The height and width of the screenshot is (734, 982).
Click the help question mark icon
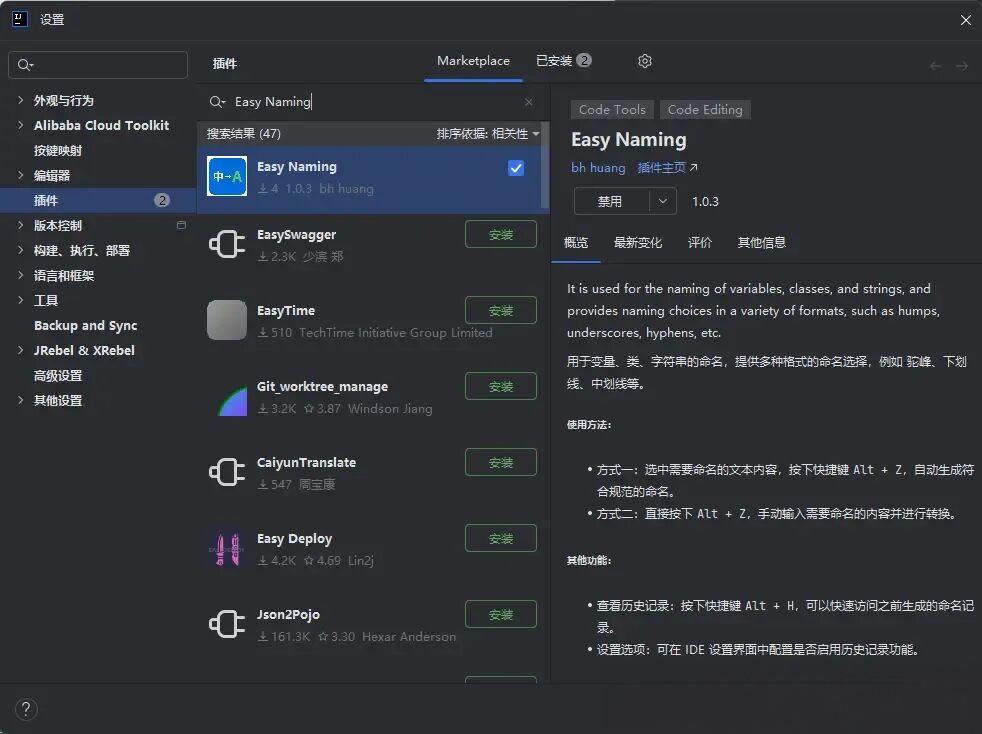[26, 709]
